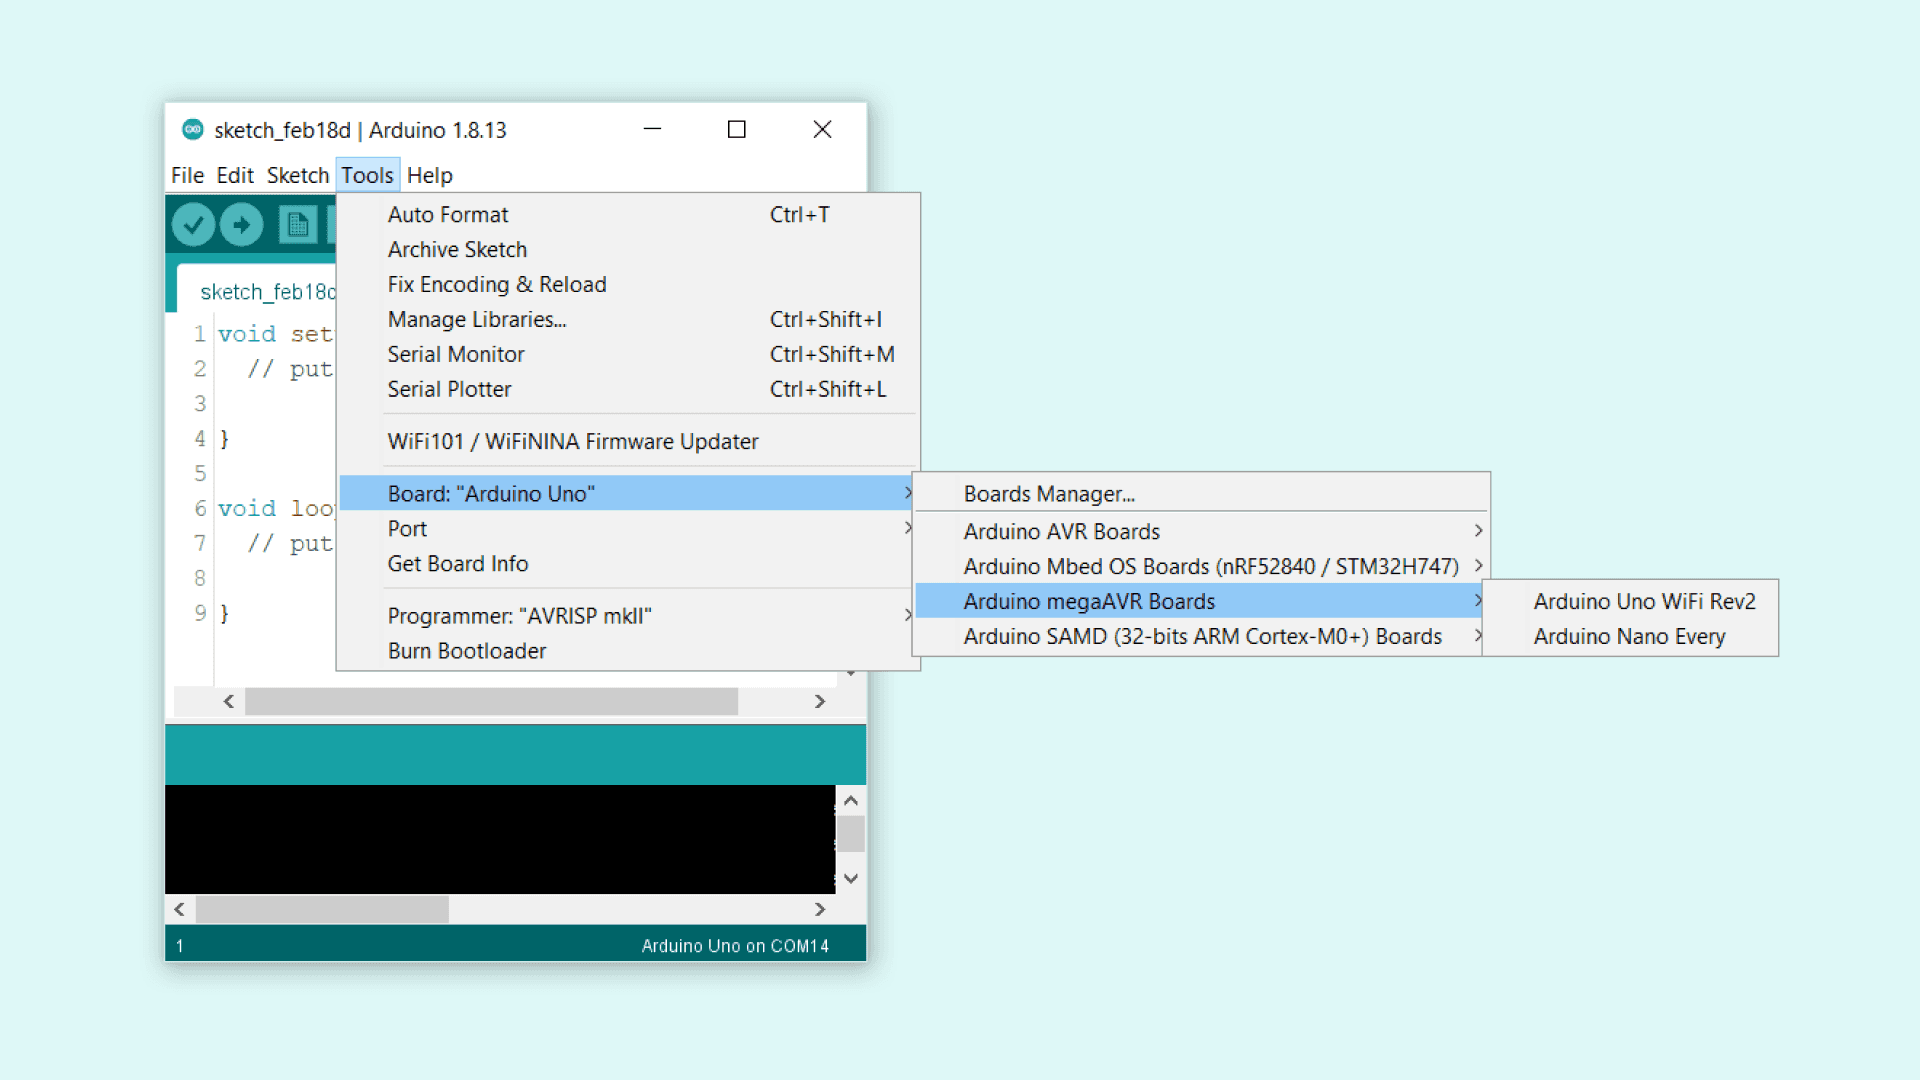Image resolution: width=1920 pixels, height=1080 pixels.
Task: Open Serial Monitor from Tools menu
Action: coord(456,355)
